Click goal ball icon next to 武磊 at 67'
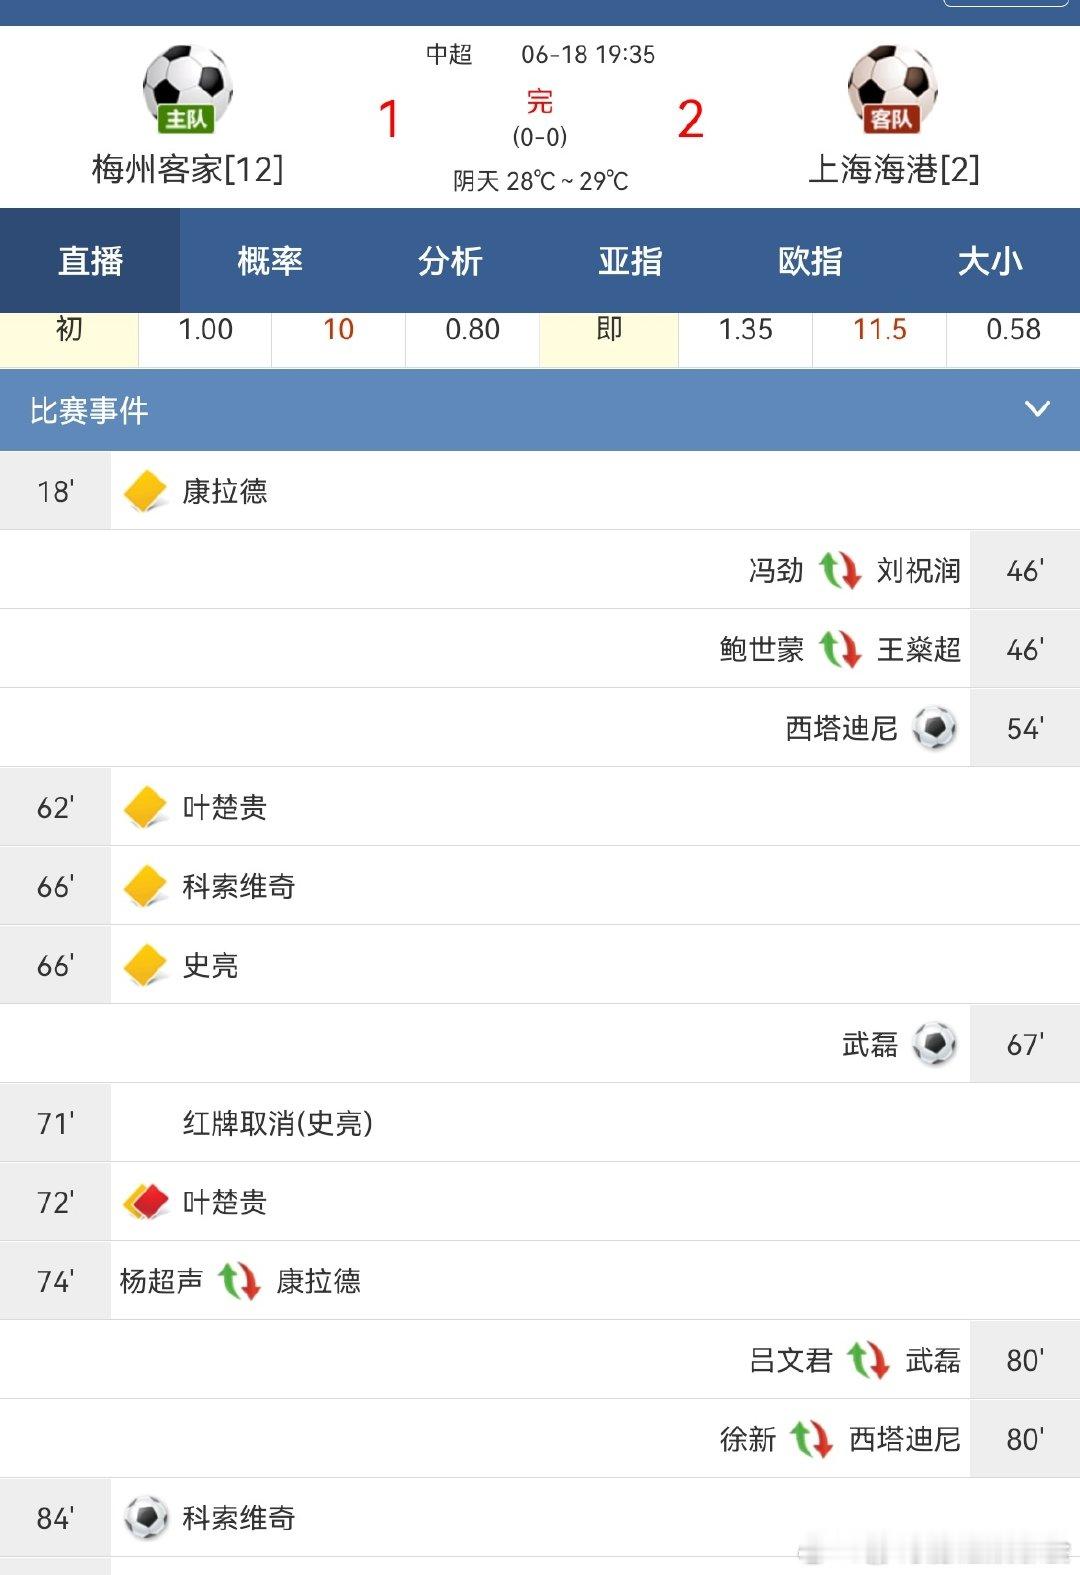 tap(935, 1044)
